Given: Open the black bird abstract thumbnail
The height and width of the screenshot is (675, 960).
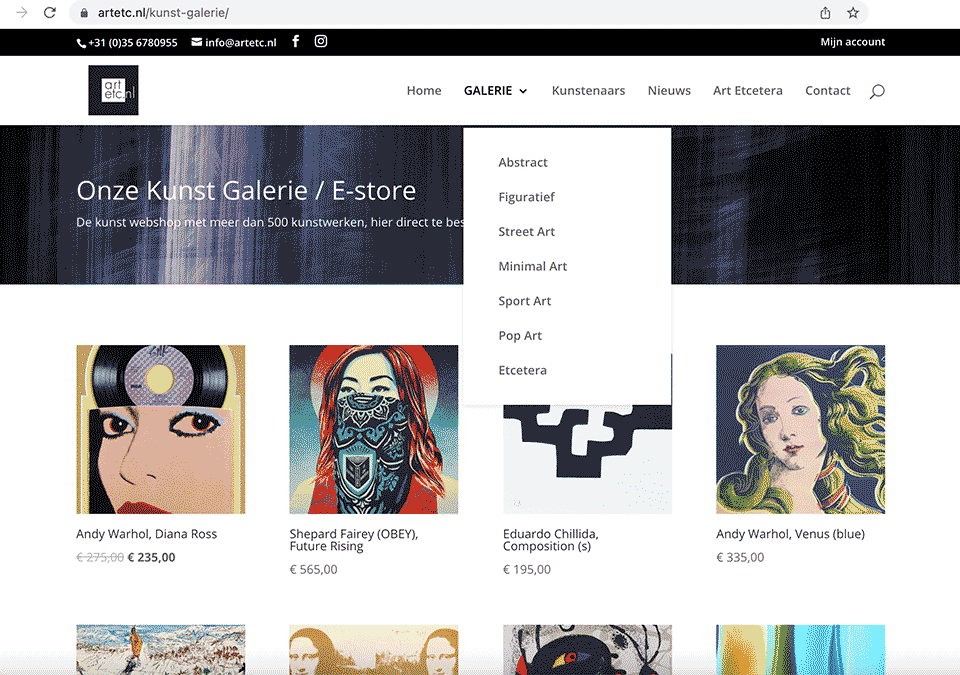Looking at the screenshot, I should (x=587, y=649).
